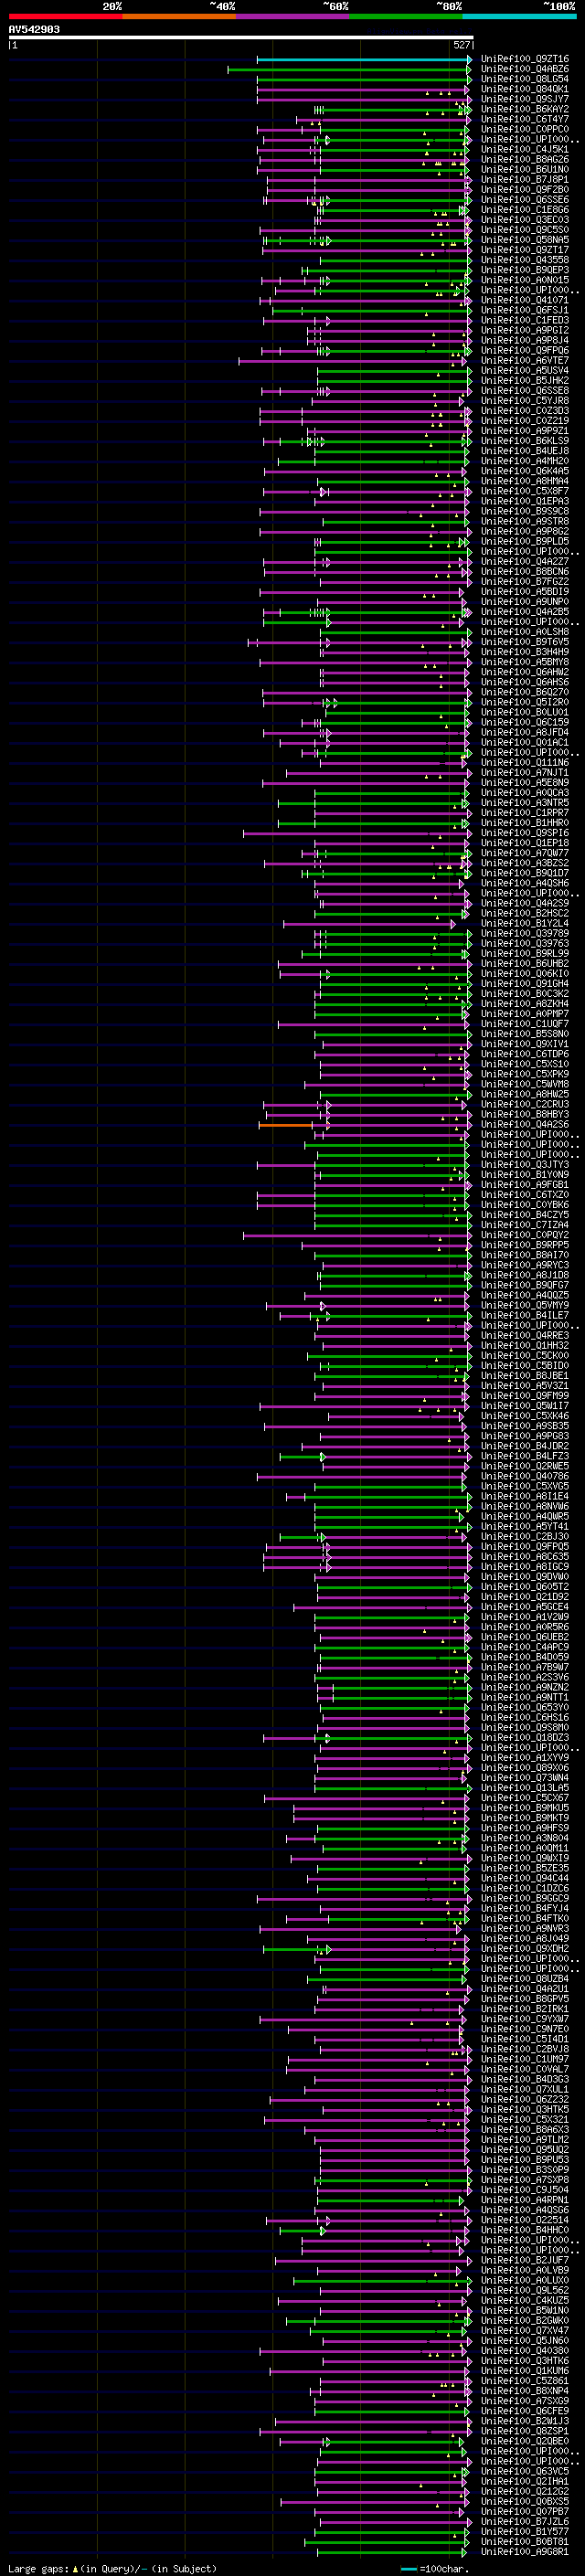Open hit UniRef100_Q07PB7

click(x=525, y=2511)
